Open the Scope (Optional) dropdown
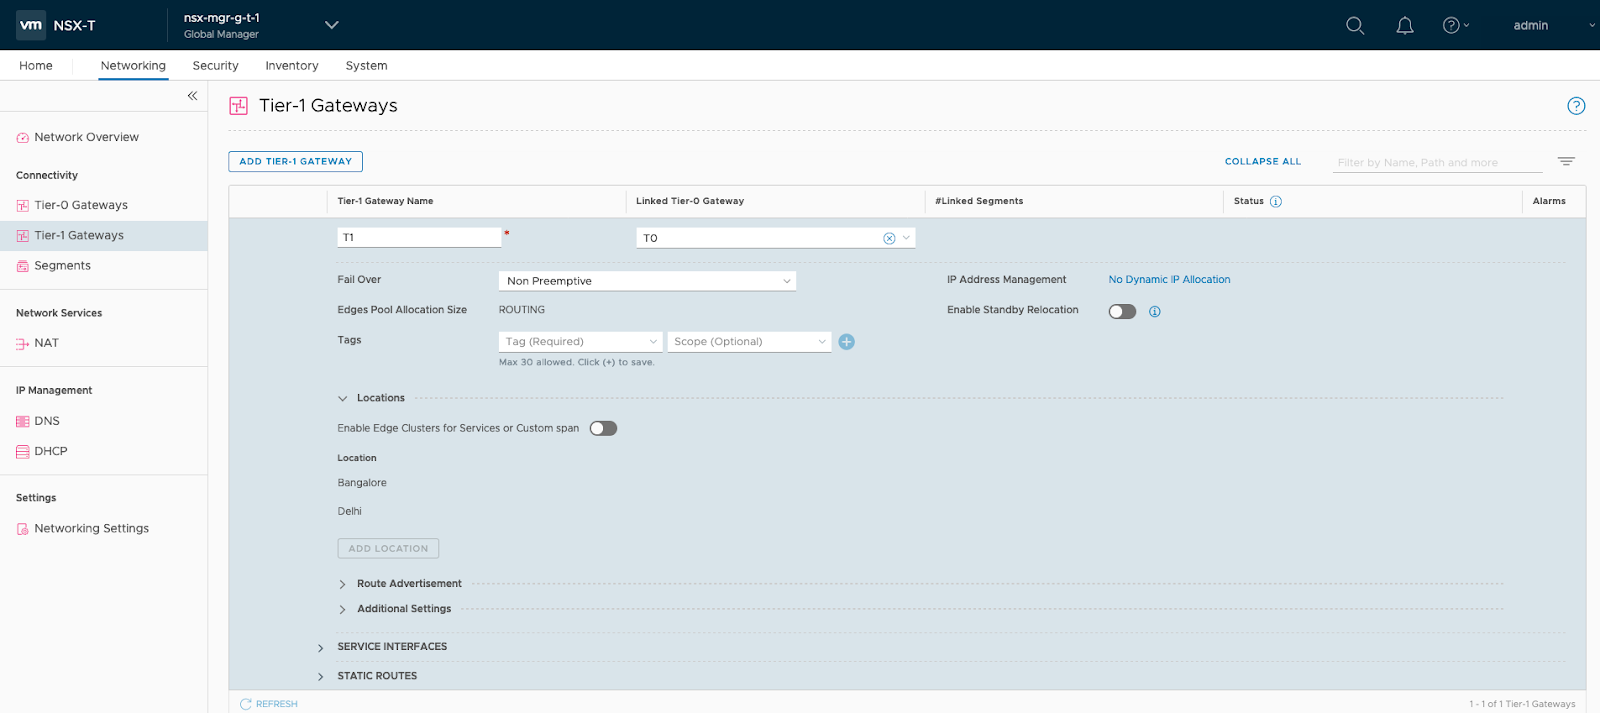 (x=749, y=342)
